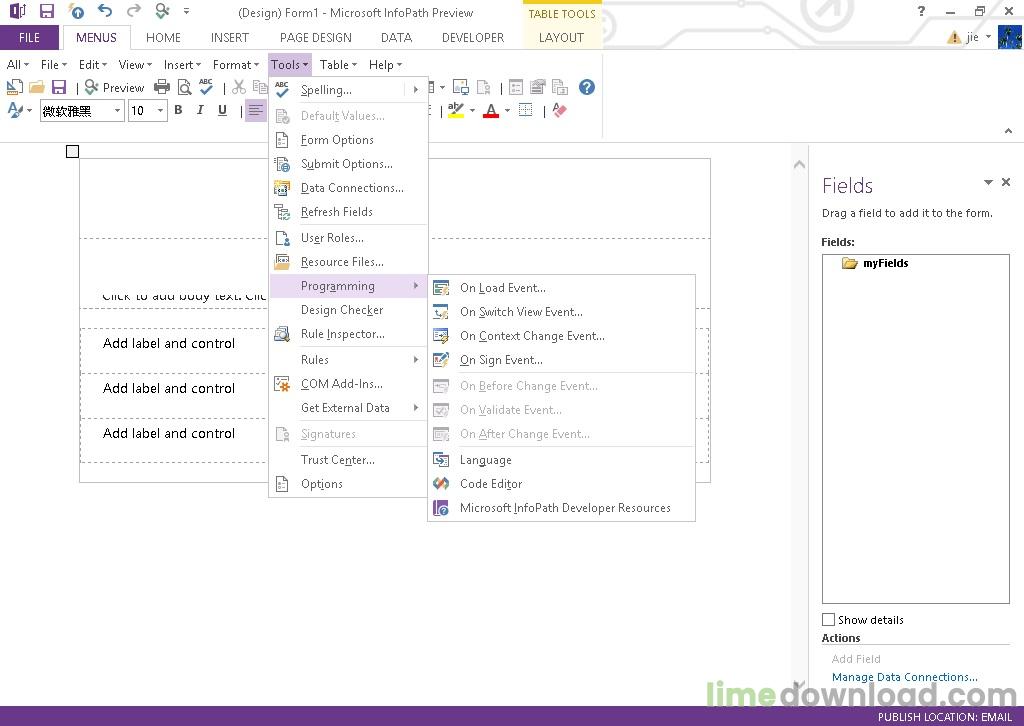Open Print Preview magnifier icon

(x=185, y=87)
